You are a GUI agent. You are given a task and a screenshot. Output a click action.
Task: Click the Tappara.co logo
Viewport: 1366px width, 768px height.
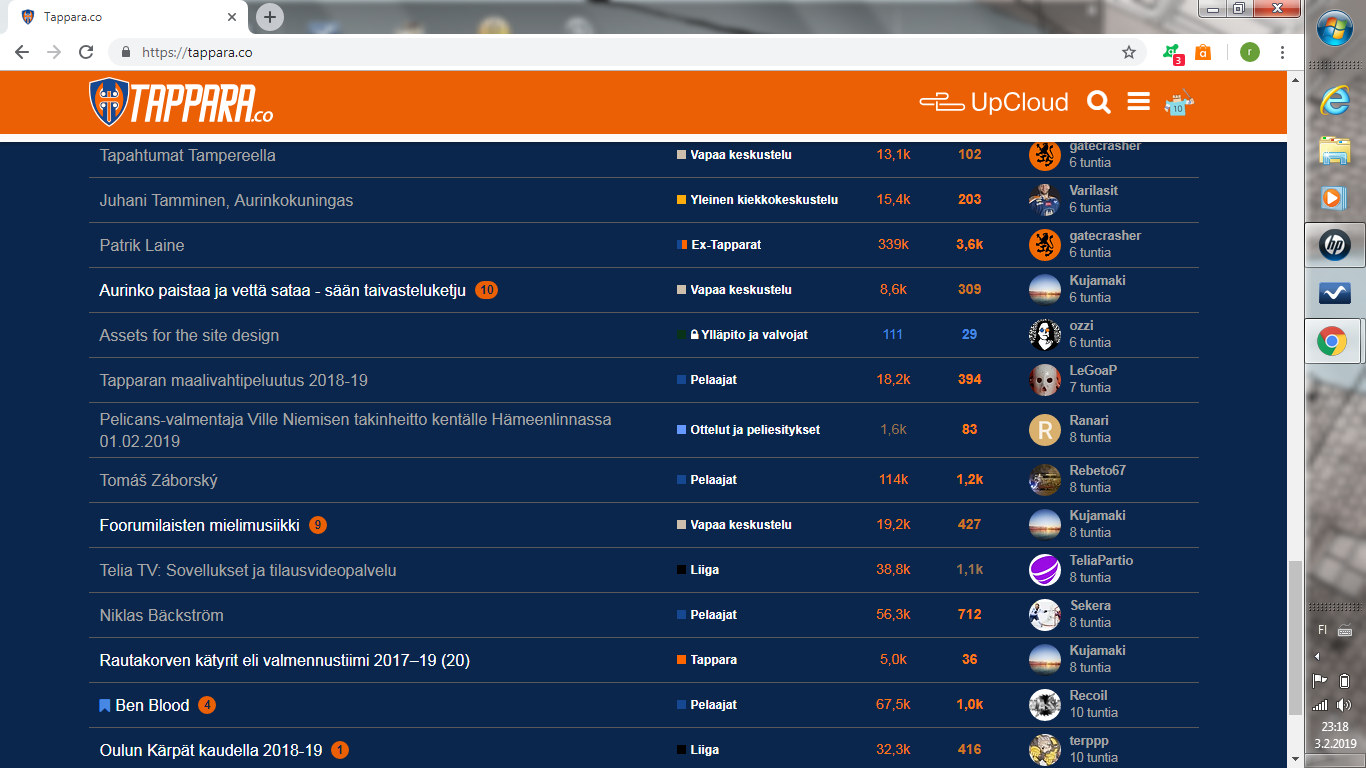[x=181, y=102]
